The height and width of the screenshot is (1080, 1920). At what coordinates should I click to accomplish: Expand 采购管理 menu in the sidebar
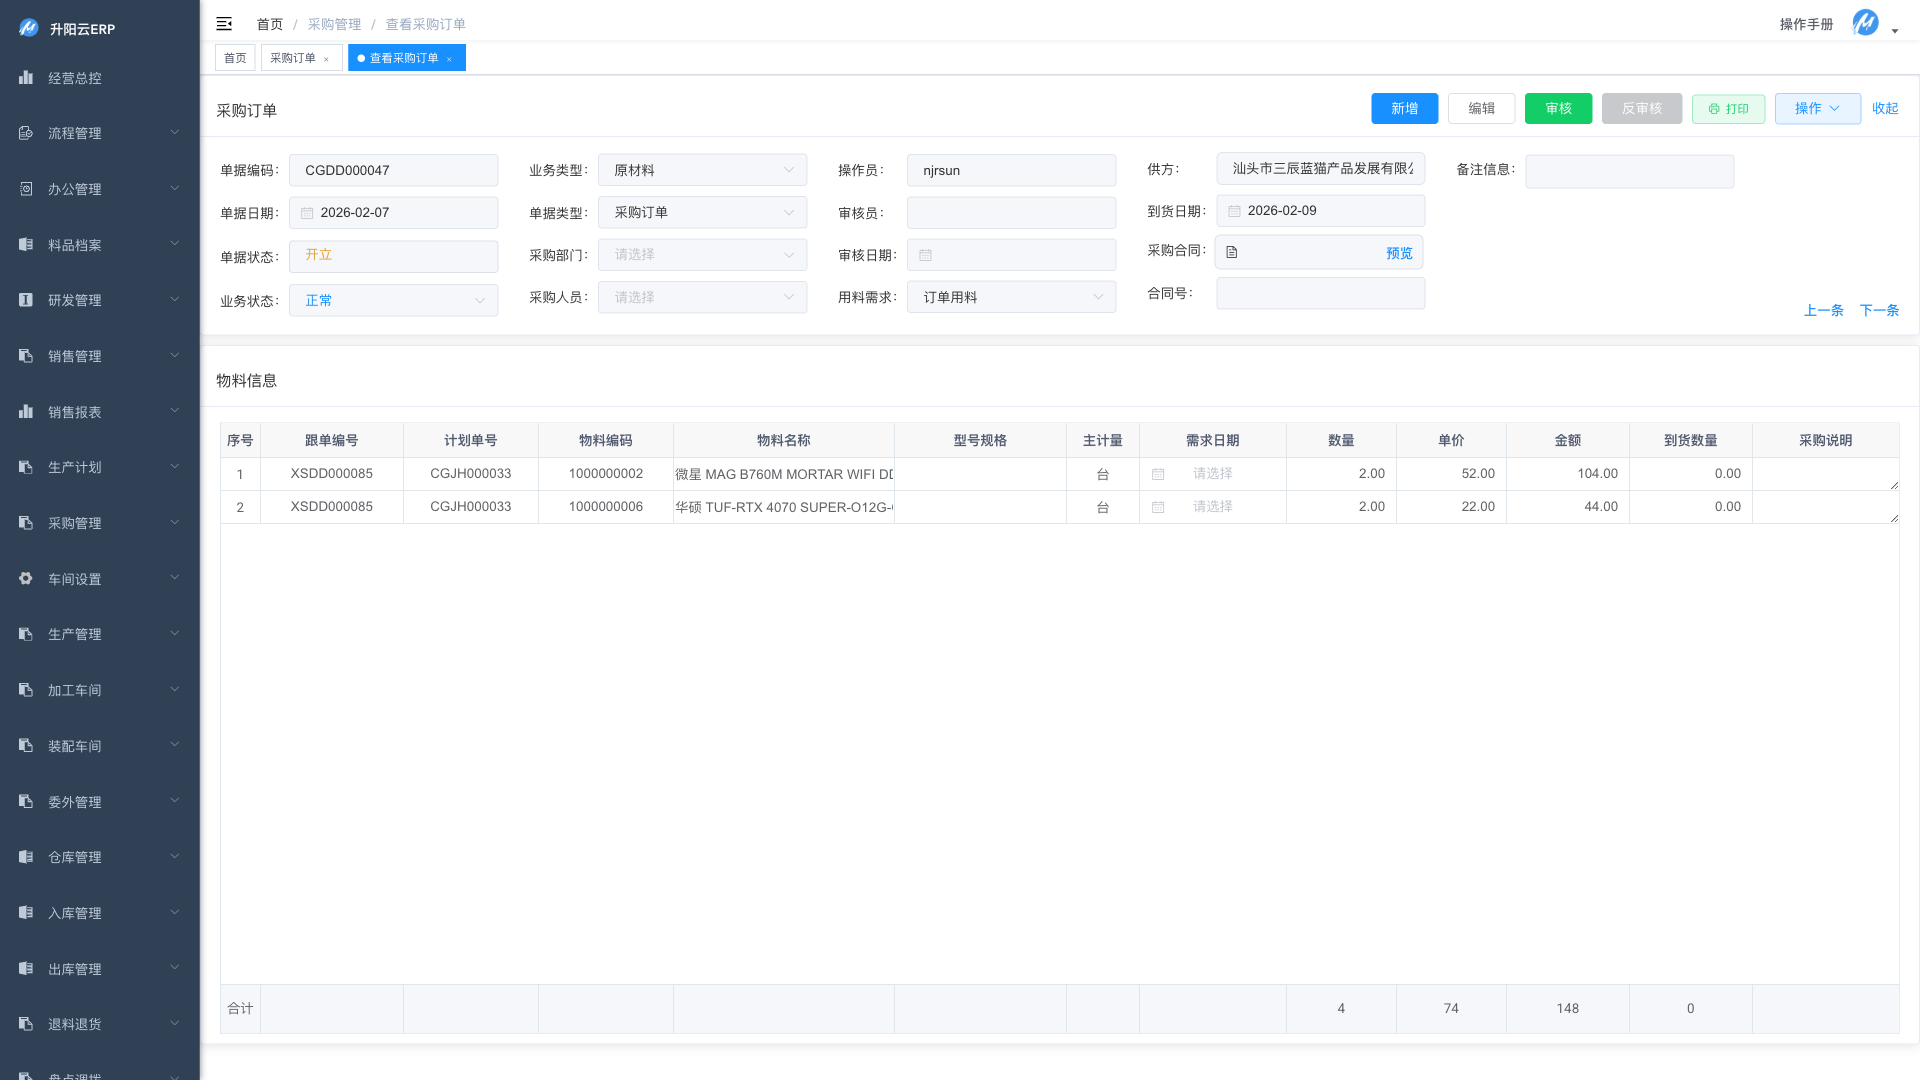pos(98,523)
